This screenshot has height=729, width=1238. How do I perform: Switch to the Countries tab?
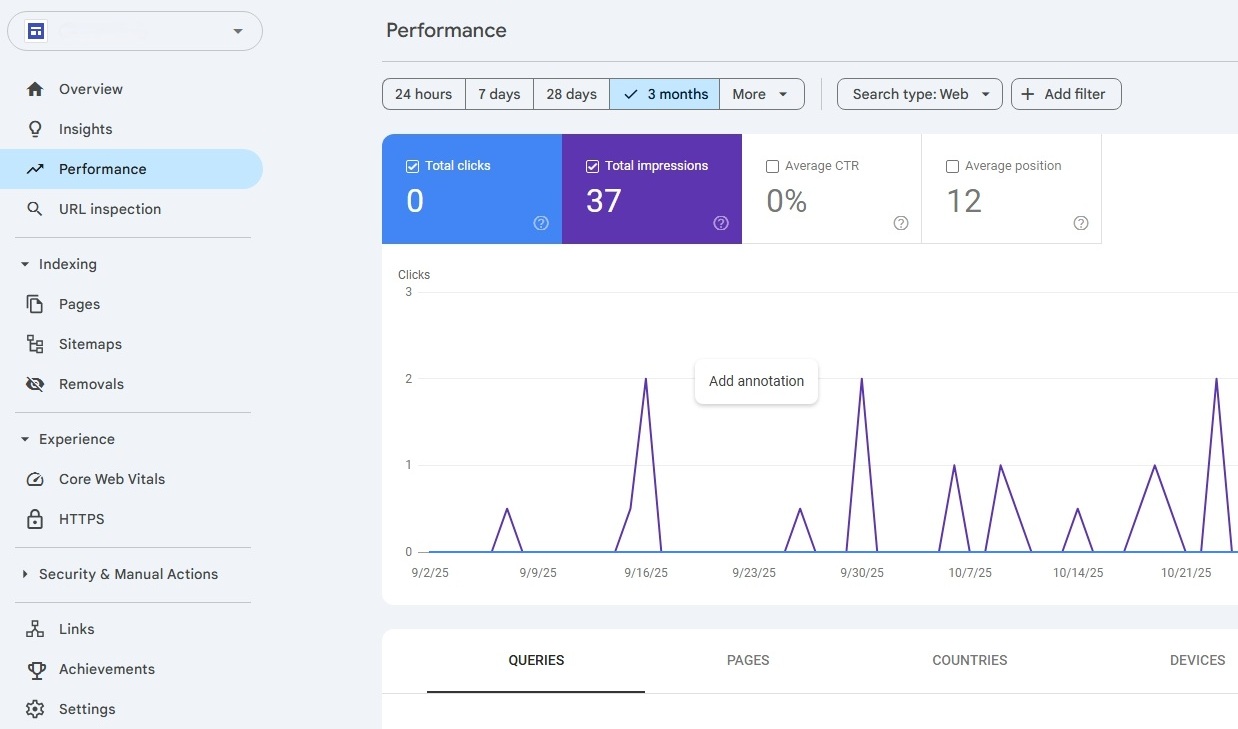[x=970, y=660]
